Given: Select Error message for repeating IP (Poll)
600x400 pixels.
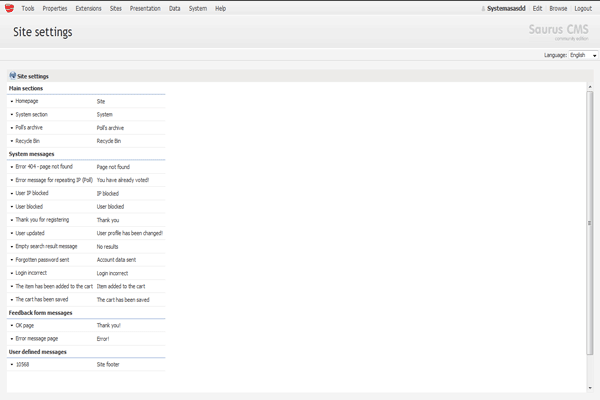Looking at the screenshot, I should coord(54,180).
